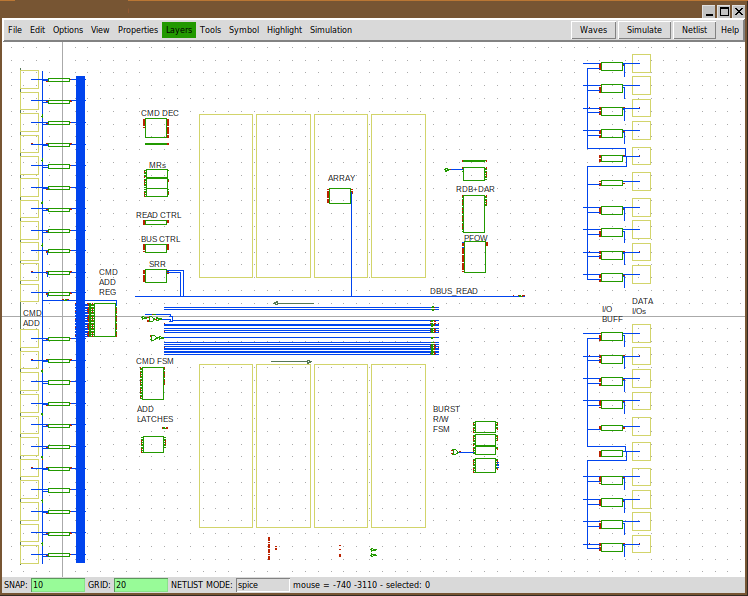
Task: Select the CMD DEC symbol block
Action: (155, 128)
